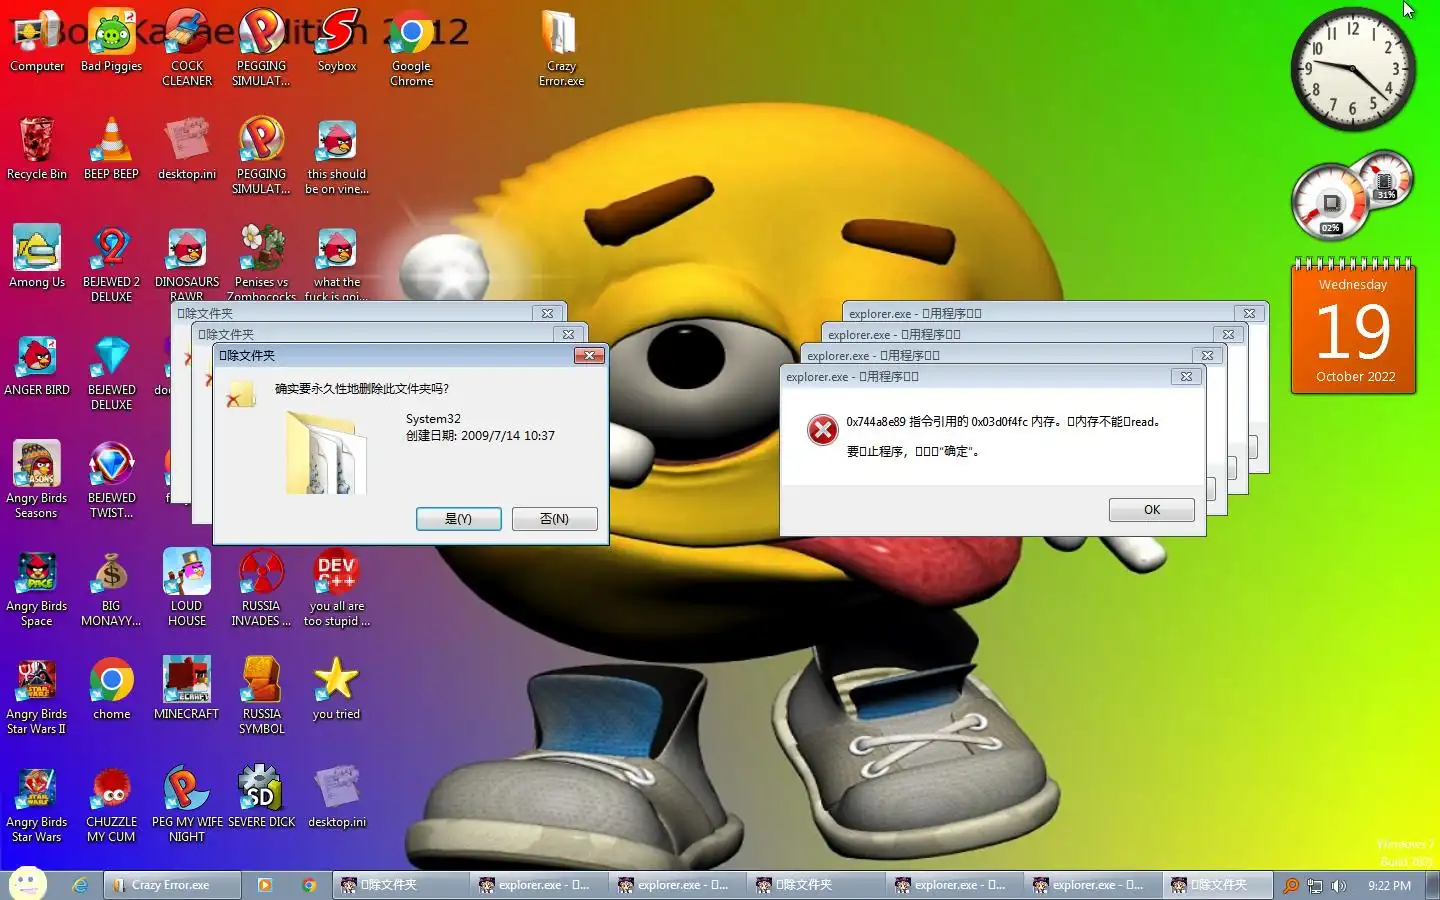This screenshot has width=1440, height=900.
Task: Select the RUSSIA INVADES icon
Action: pos(261,589)
